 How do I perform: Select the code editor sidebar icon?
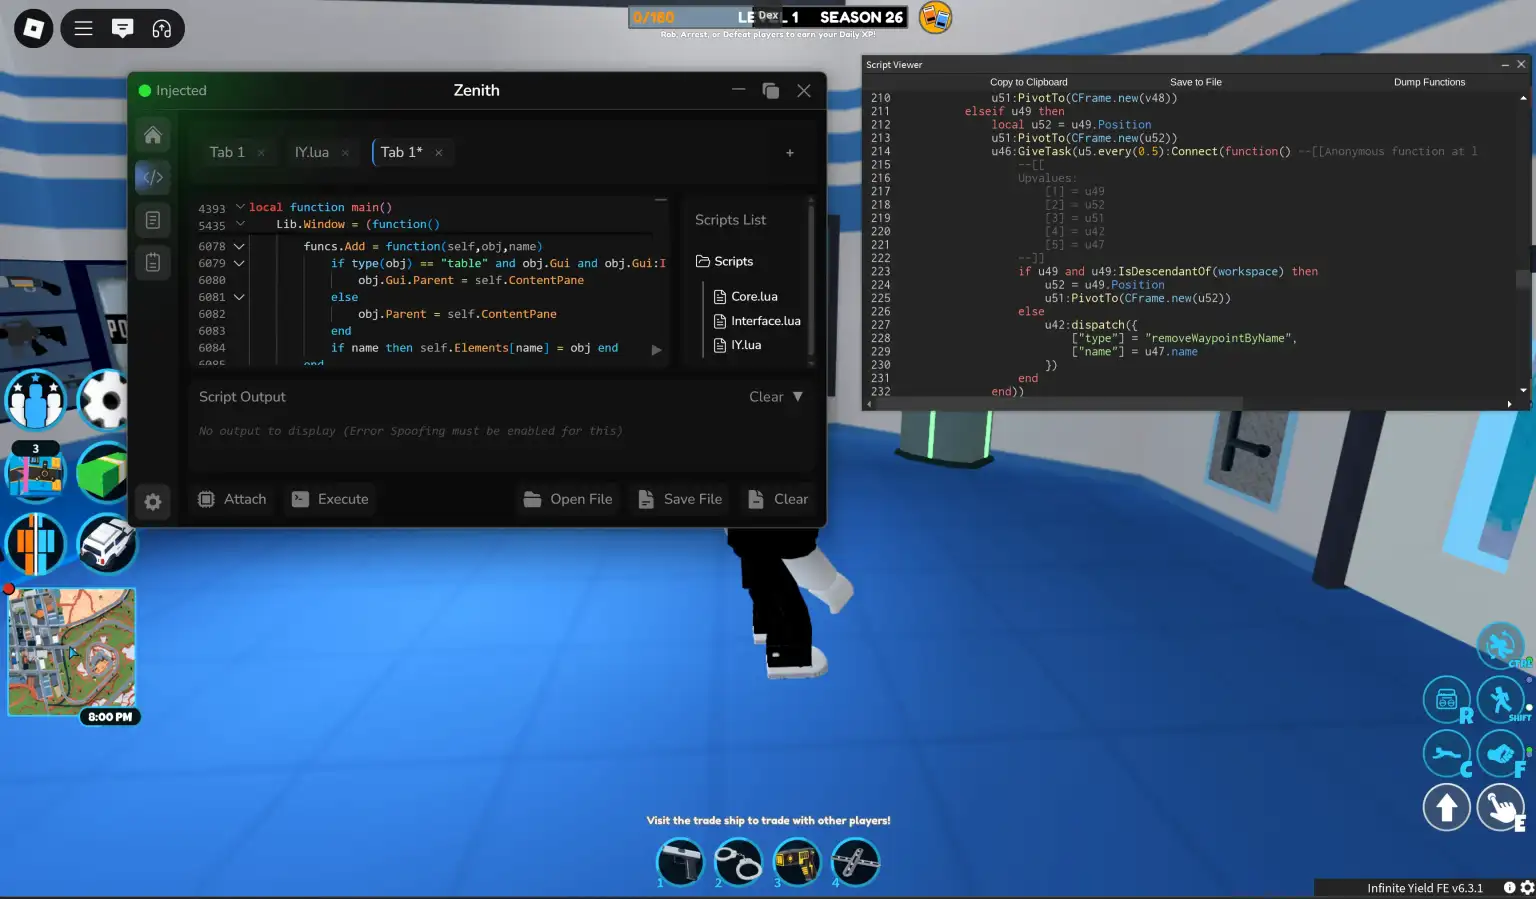click(153, 178)
